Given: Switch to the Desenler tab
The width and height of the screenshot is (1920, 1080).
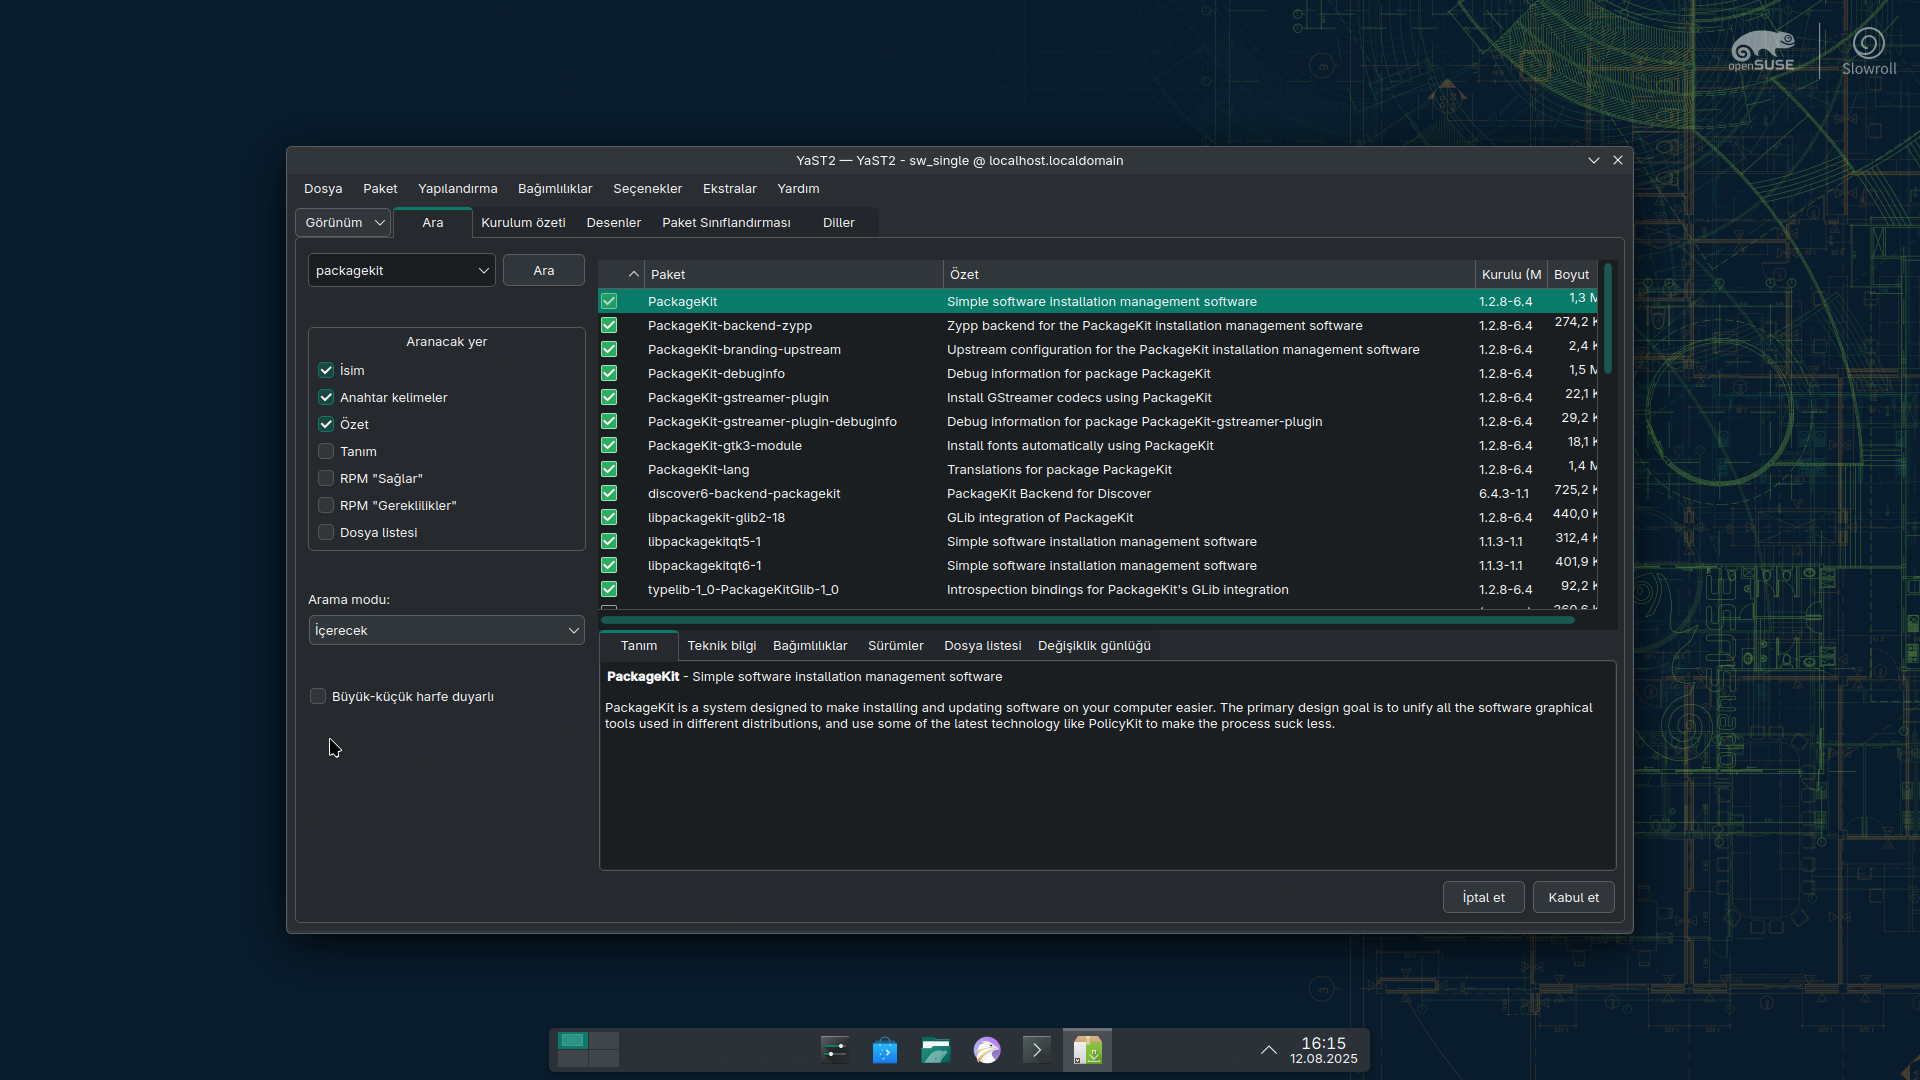Looking at the screenshot, I should [613, 222].
